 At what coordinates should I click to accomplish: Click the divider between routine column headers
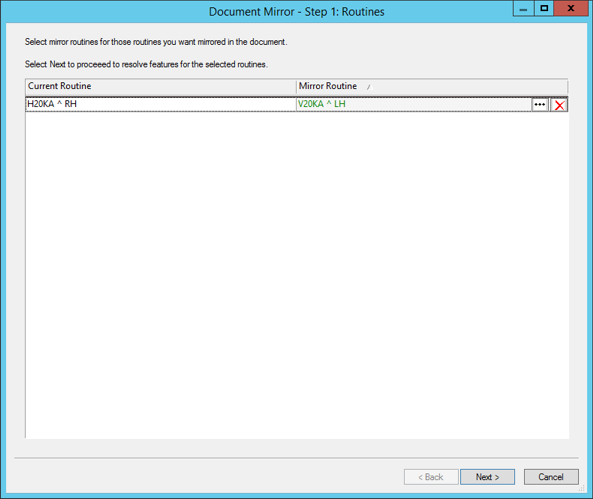click(296, 86)
